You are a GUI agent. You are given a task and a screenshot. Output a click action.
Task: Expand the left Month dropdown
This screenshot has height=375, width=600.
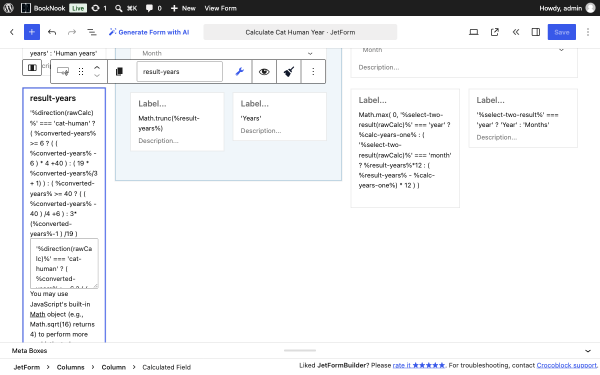(x=228, y=53)
